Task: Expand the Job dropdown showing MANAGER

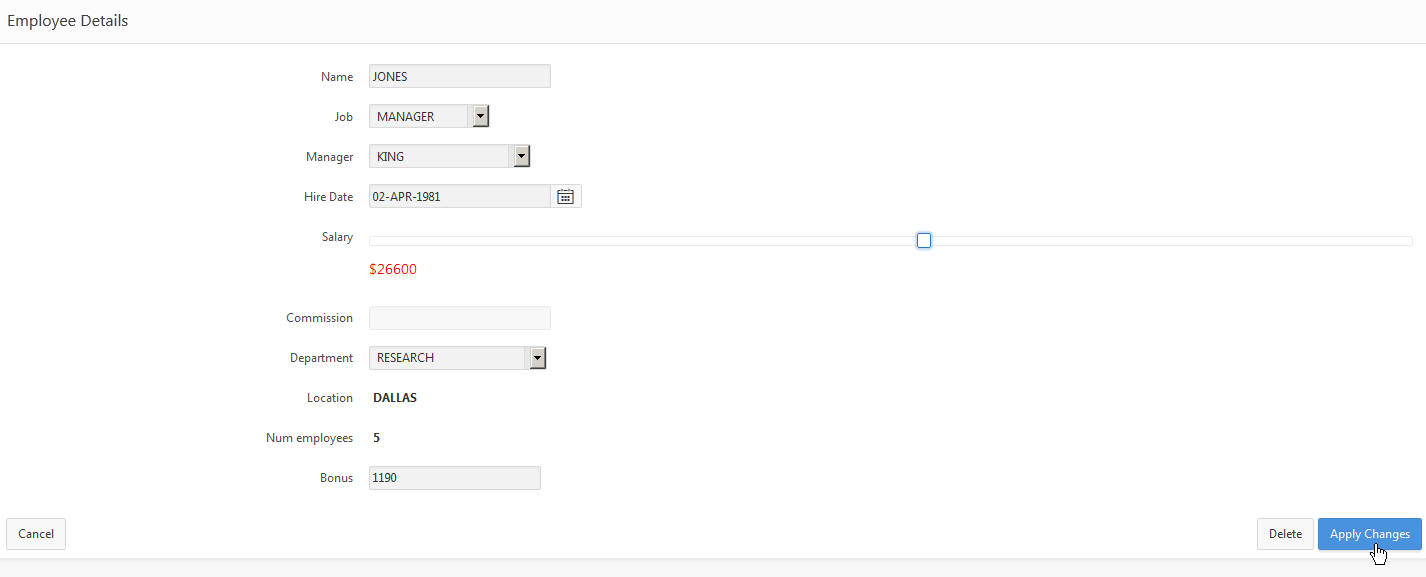Action: tap(481, 117)
